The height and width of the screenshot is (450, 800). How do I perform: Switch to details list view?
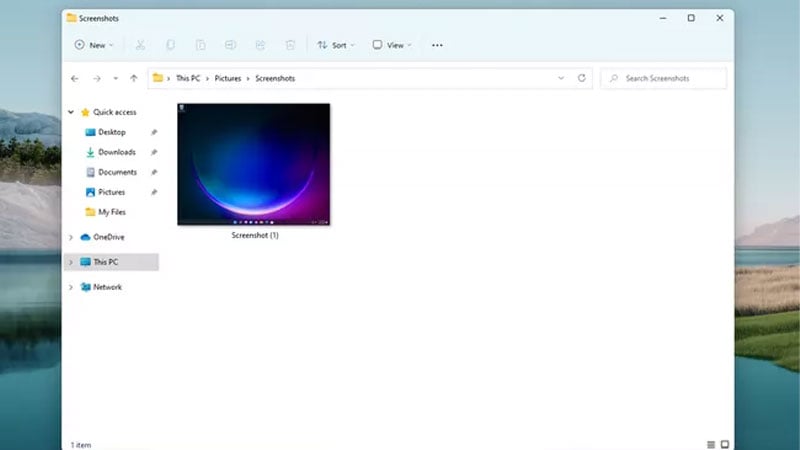pos(711,445)
